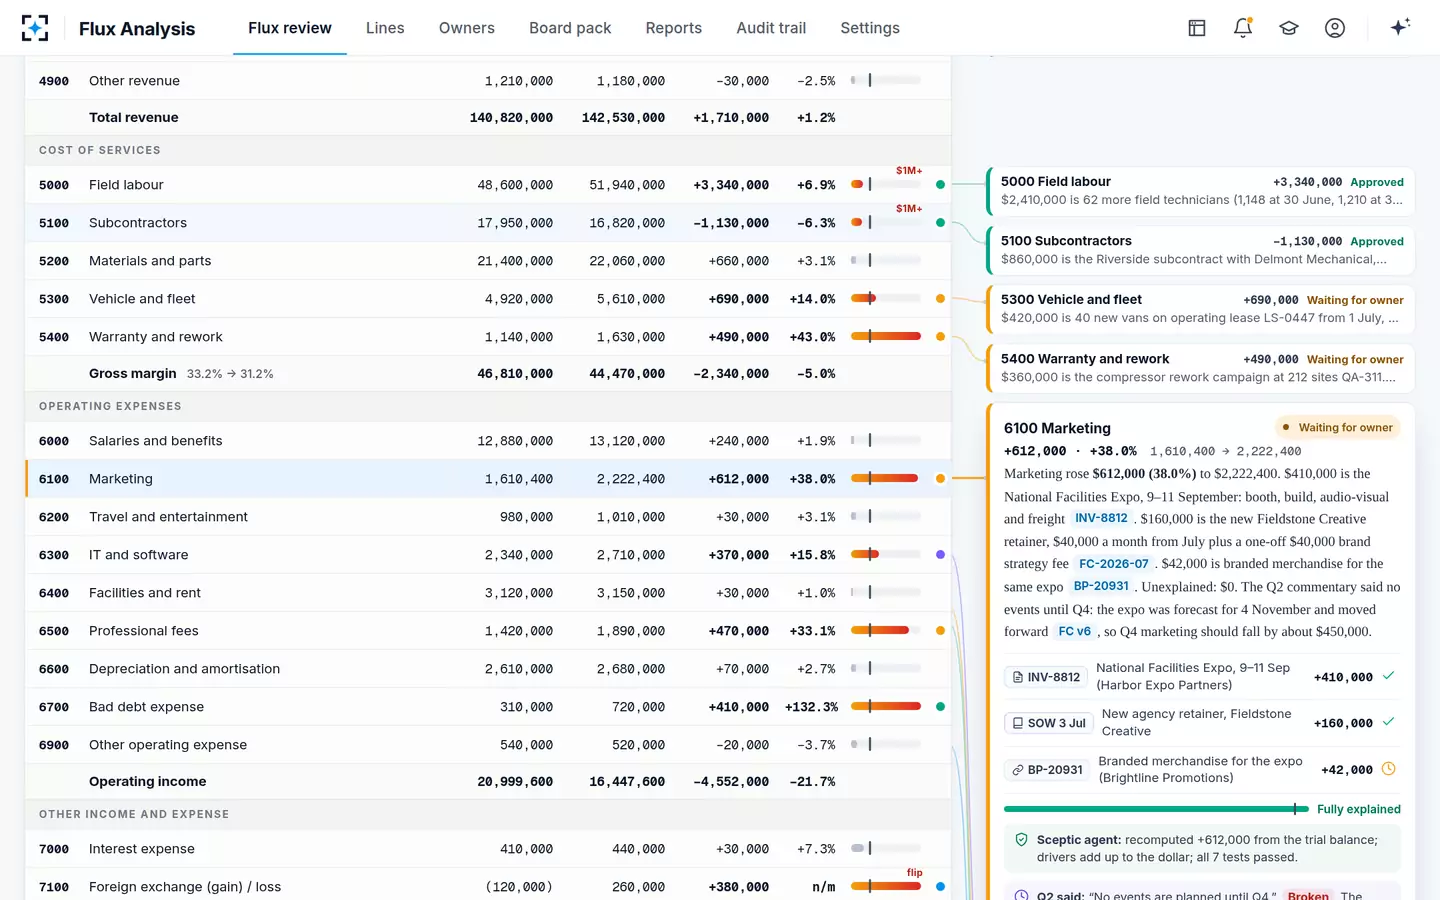
Task: Click the shield icon beside Sceptic agent
Action: pyautogui.click(x=1021, y=840)
